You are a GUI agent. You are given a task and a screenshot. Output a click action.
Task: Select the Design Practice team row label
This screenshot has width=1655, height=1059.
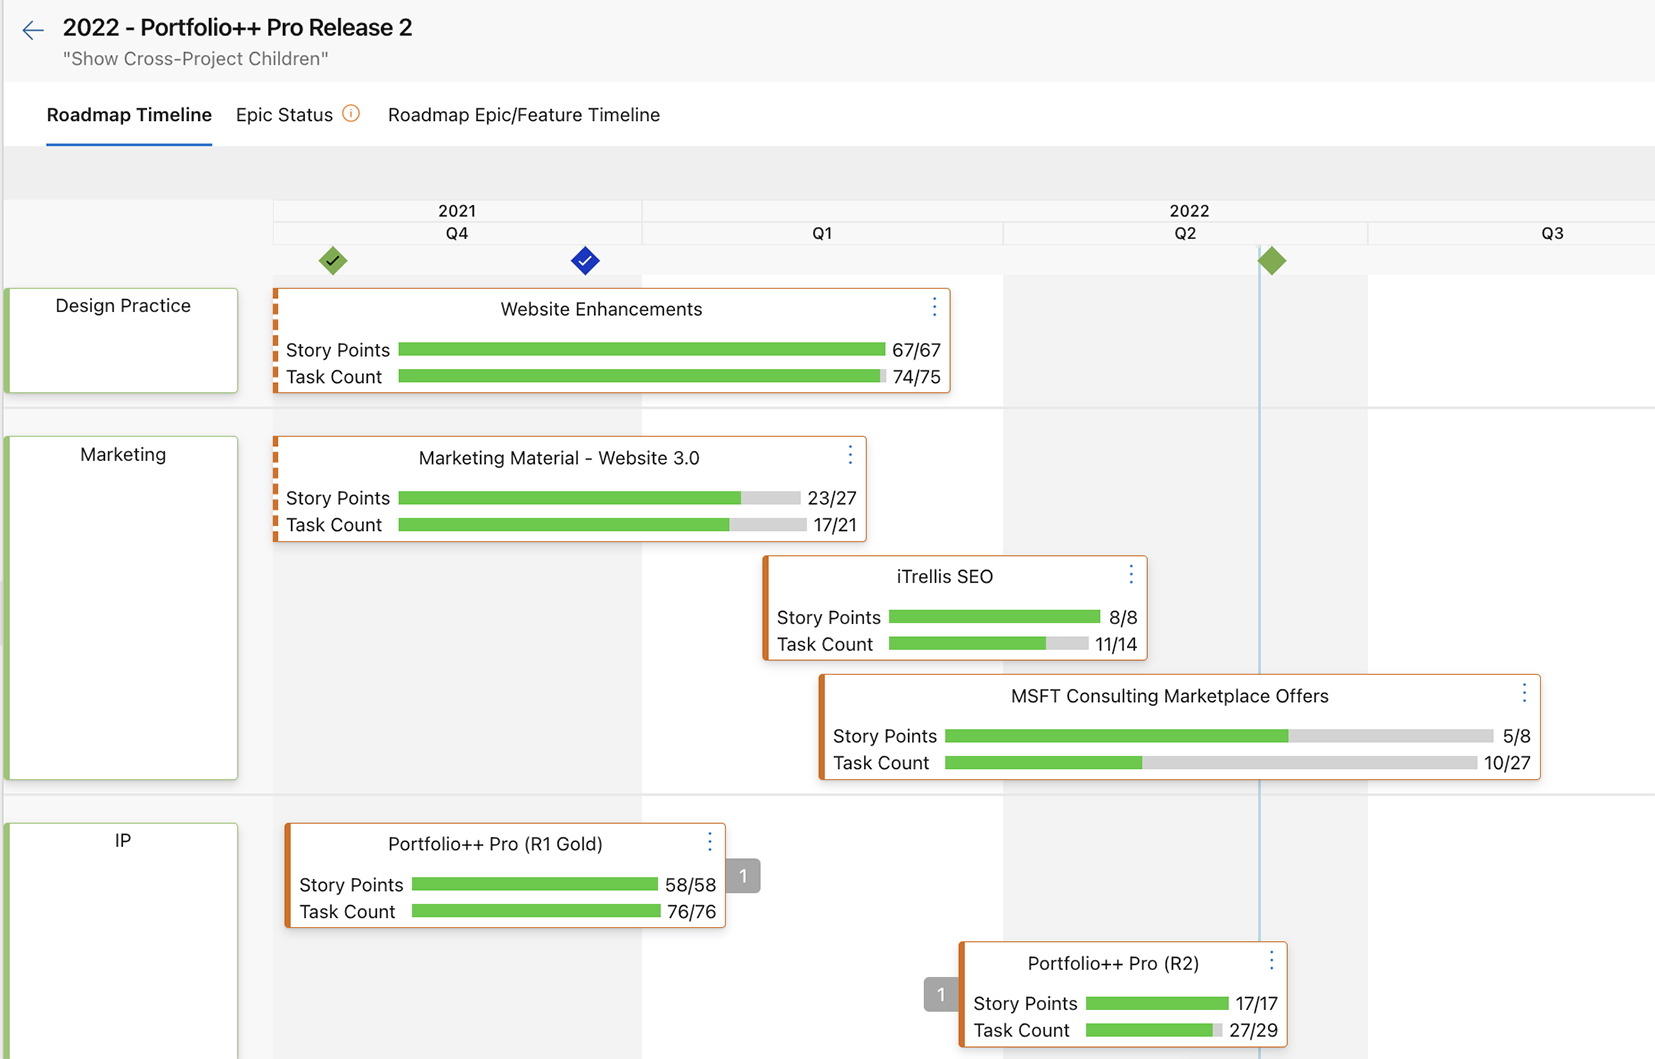pyautogui.click(x=123, y=306)
